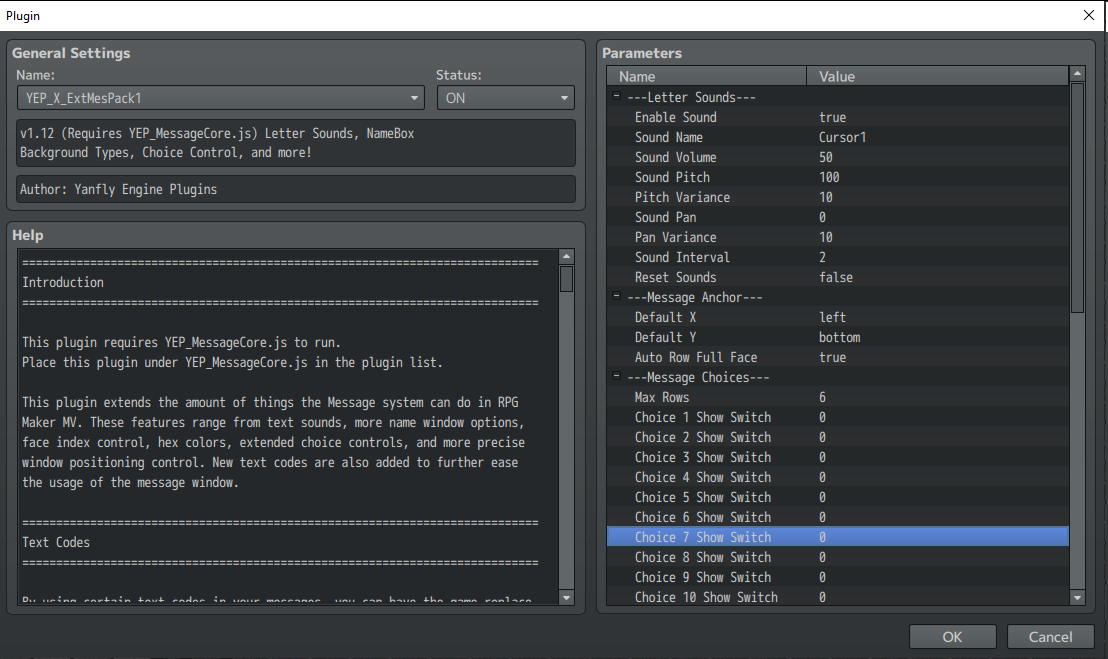Select the Sound Name parameter row

[837, 137]
